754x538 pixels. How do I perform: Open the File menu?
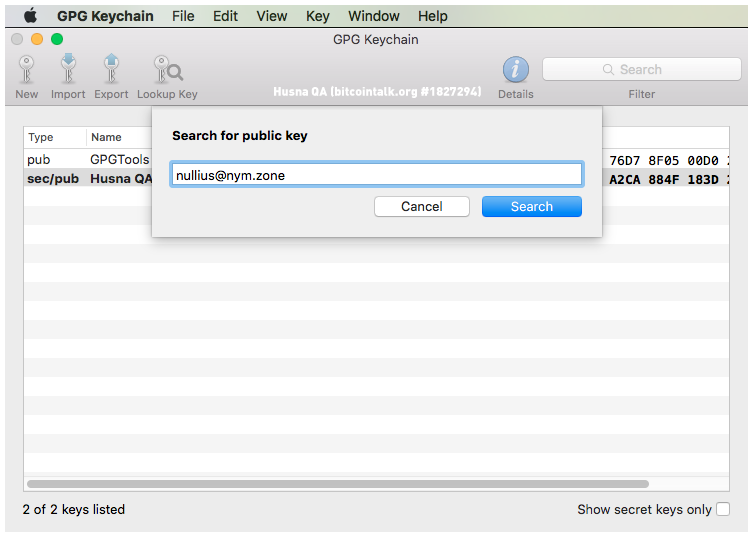pos(183,16)
